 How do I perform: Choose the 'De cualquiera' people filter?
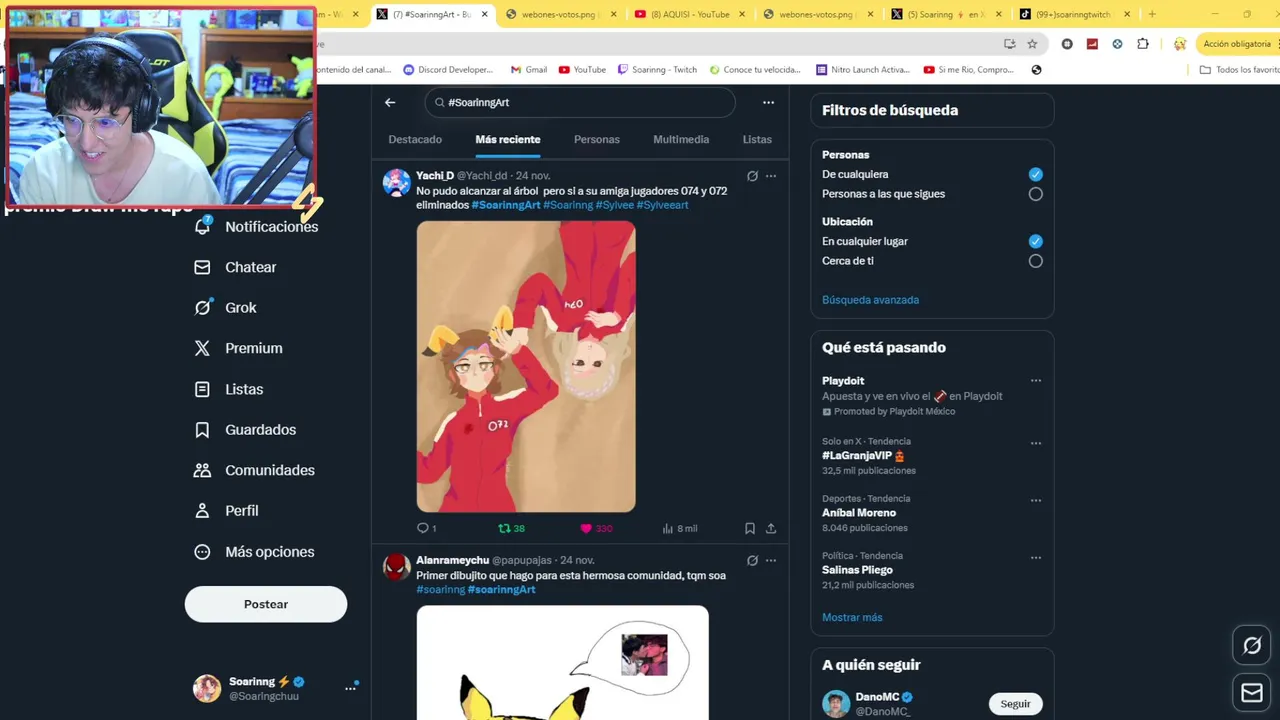(x=1035, y=174)
